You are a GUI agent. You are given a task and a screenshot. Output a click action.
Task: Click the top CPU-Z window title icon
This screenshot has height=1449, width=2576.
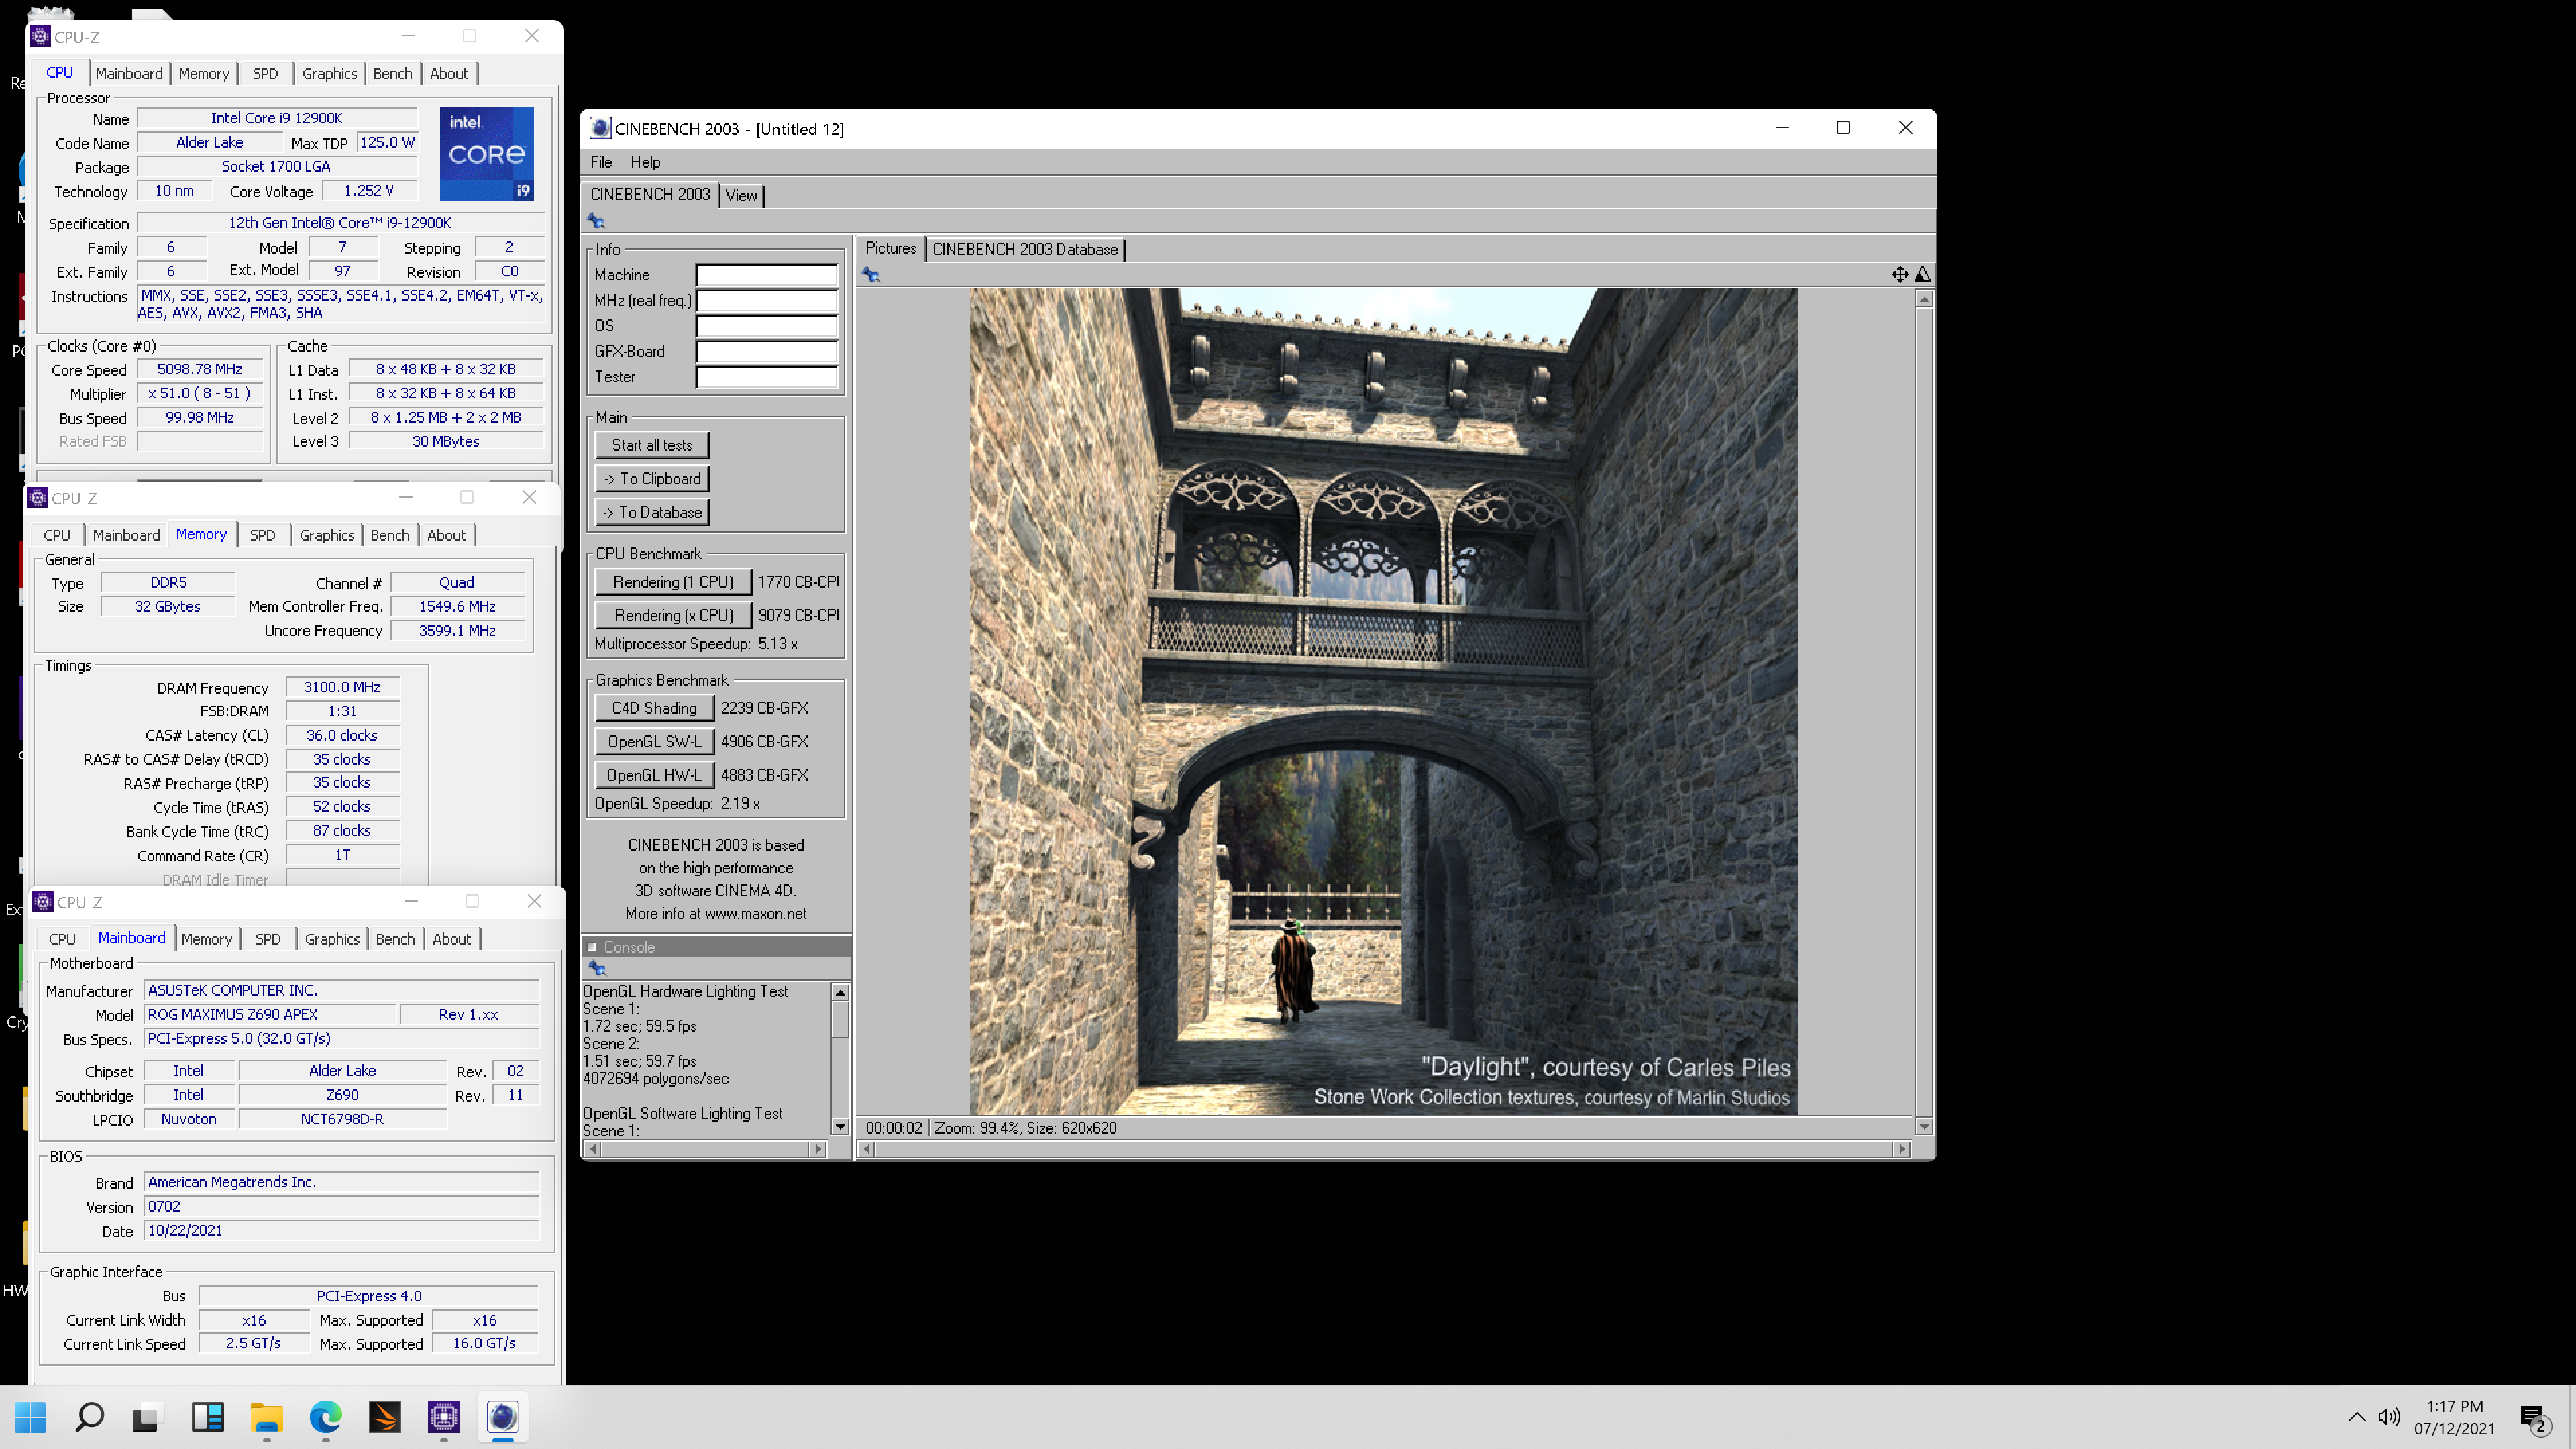coord(40,37)
